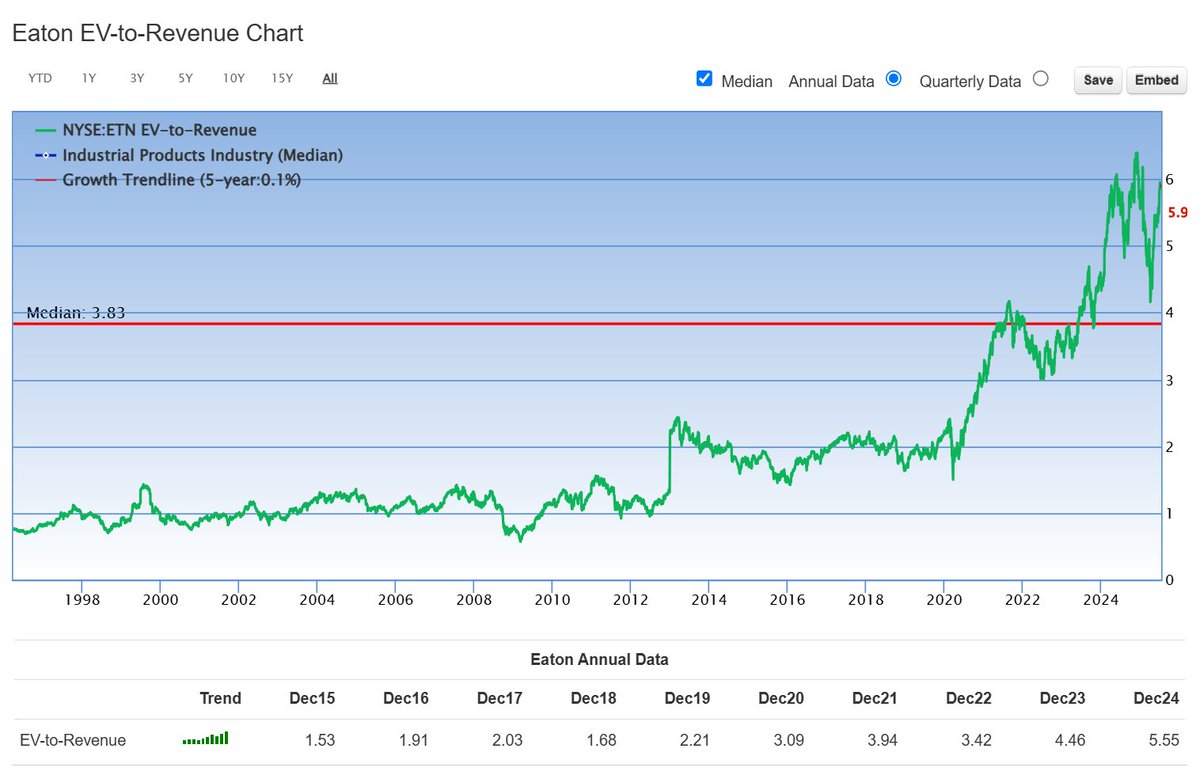Click the green trend sparkline icon
The image size is (1200, 775).
click(x=205, y=739)
